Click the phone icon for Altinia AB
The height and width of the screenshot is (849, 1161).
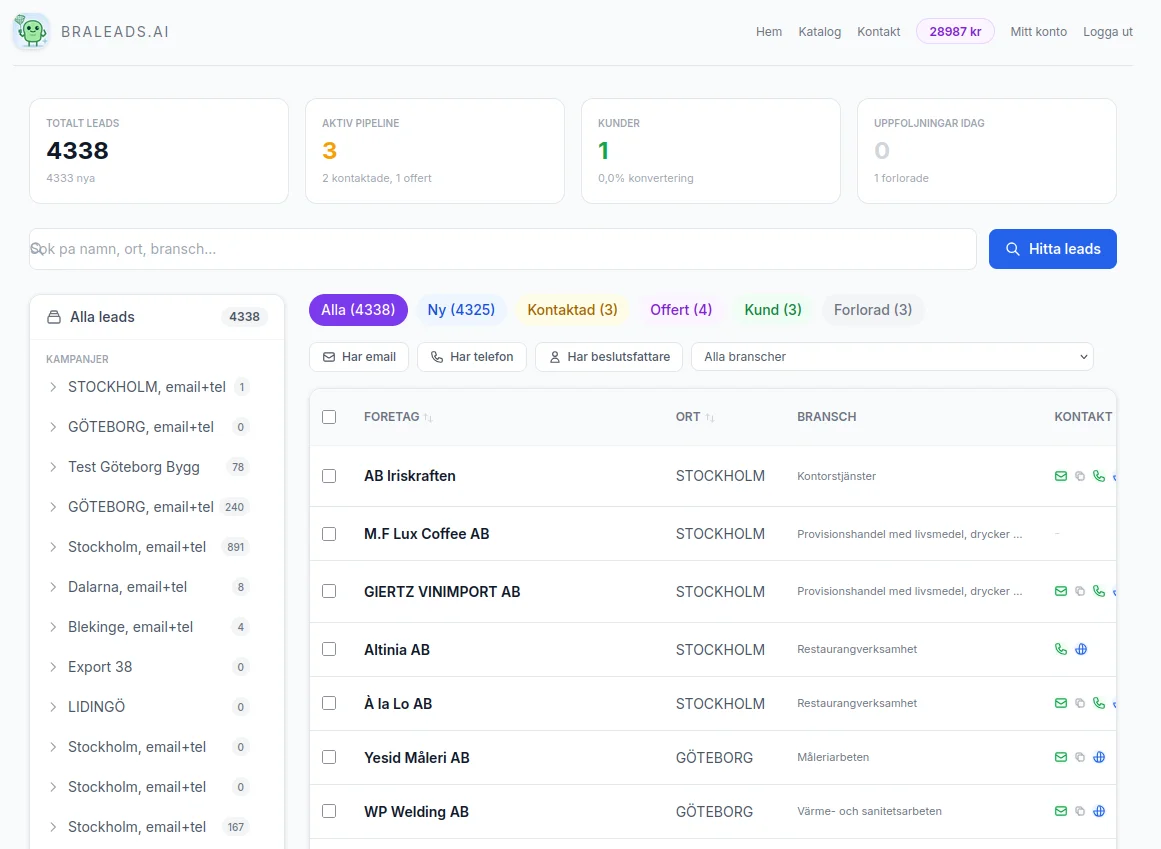coord(1061,649)
